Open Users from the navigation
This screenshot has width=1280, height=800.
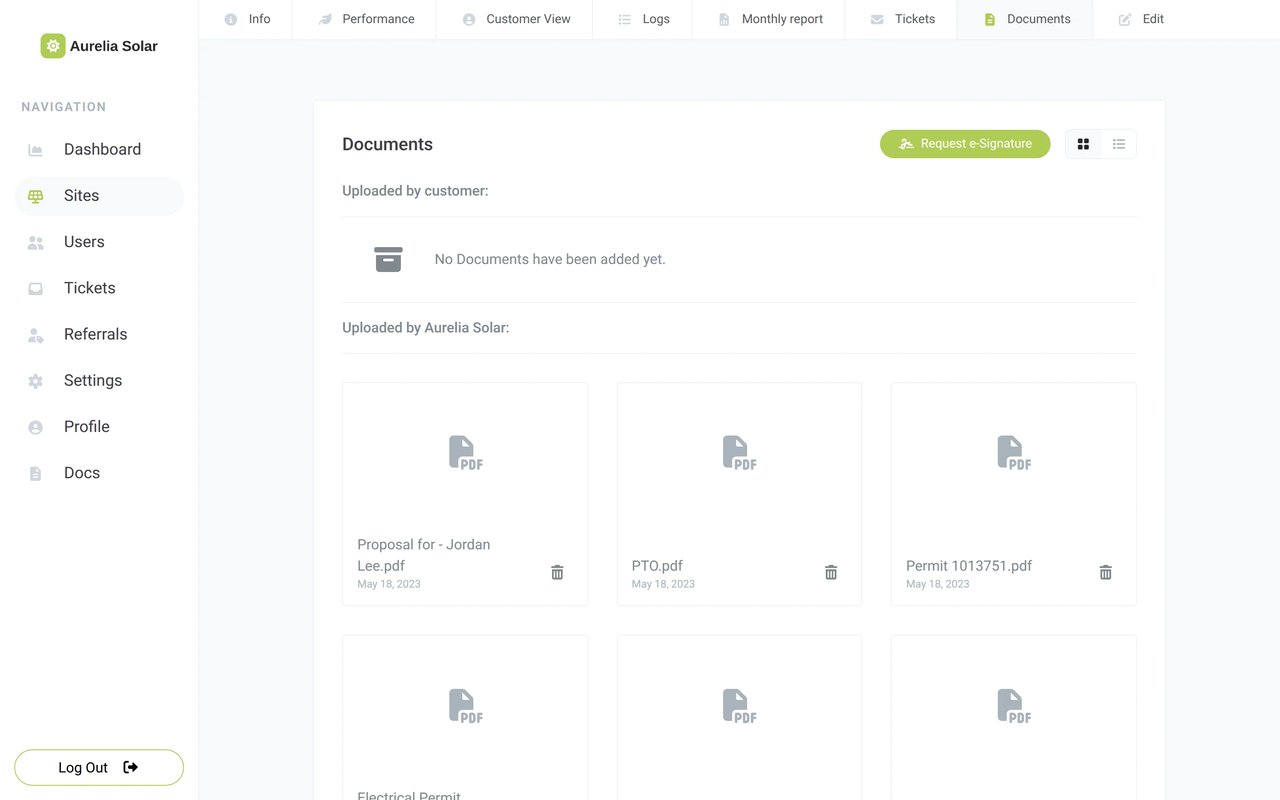point(99,242)
